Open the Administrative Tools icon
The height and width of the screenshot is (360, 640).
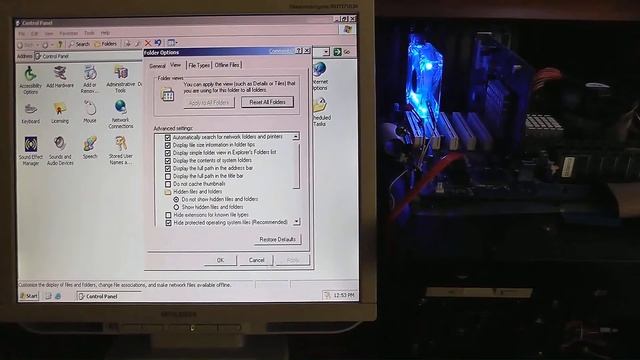click(x=120, y=79)
